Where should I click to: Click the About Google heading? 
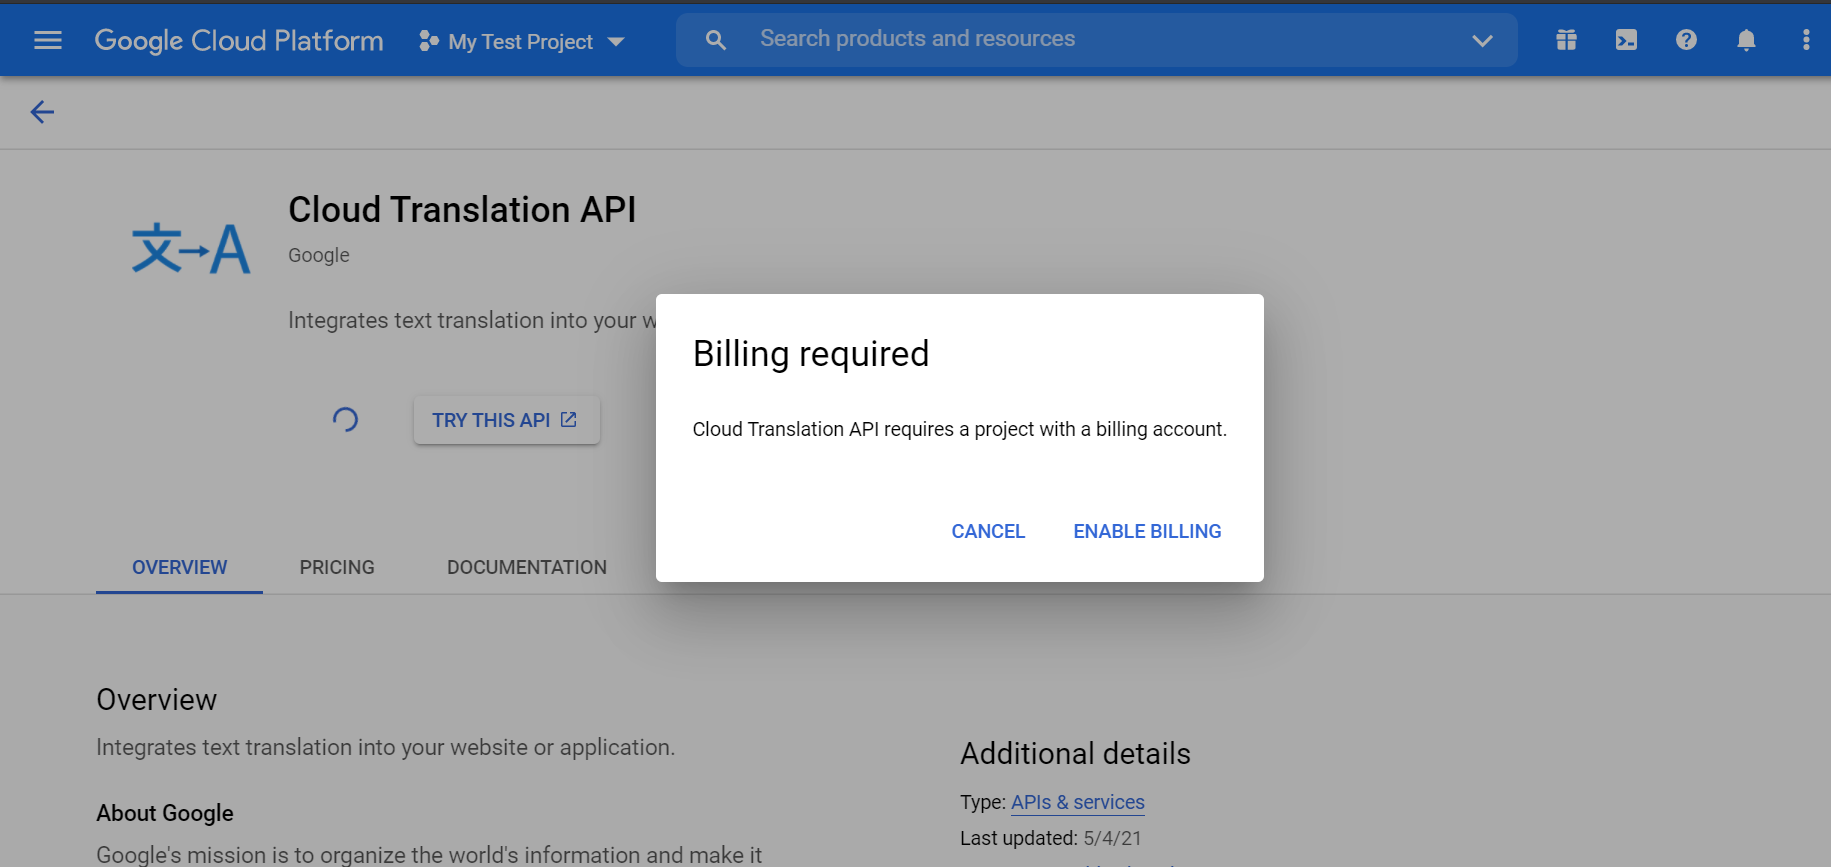[165, 813]
